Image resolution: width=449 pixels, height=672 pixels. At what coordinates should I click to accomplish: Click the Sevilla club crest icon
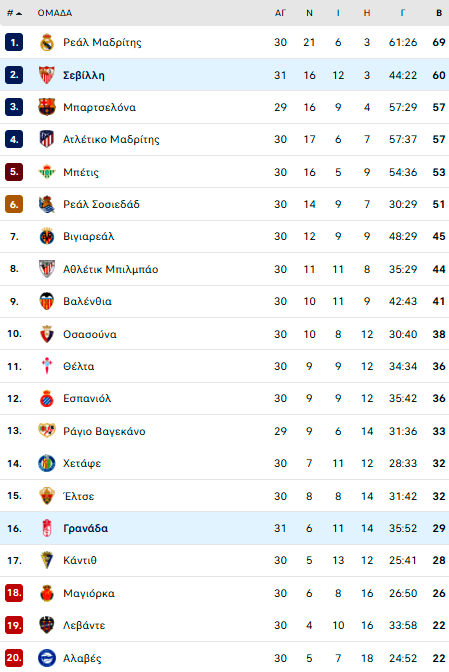tap(47, 75)
